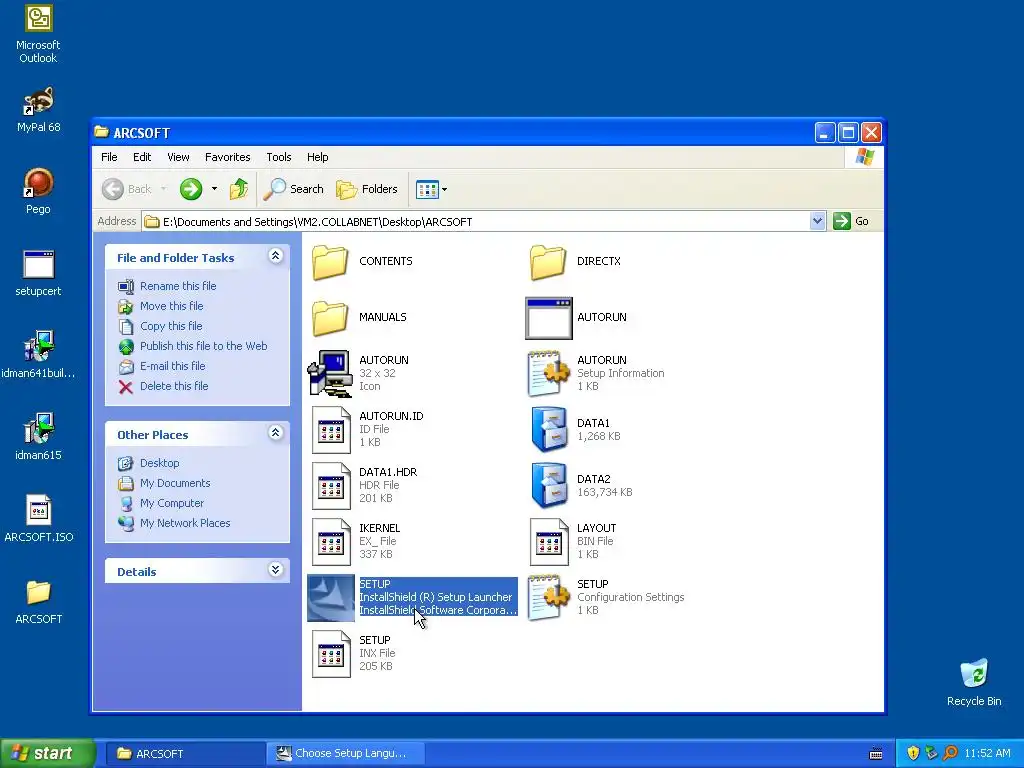Click the Up one level toolbar icon
Screen dimensions: 1024x768
point(239,189)
